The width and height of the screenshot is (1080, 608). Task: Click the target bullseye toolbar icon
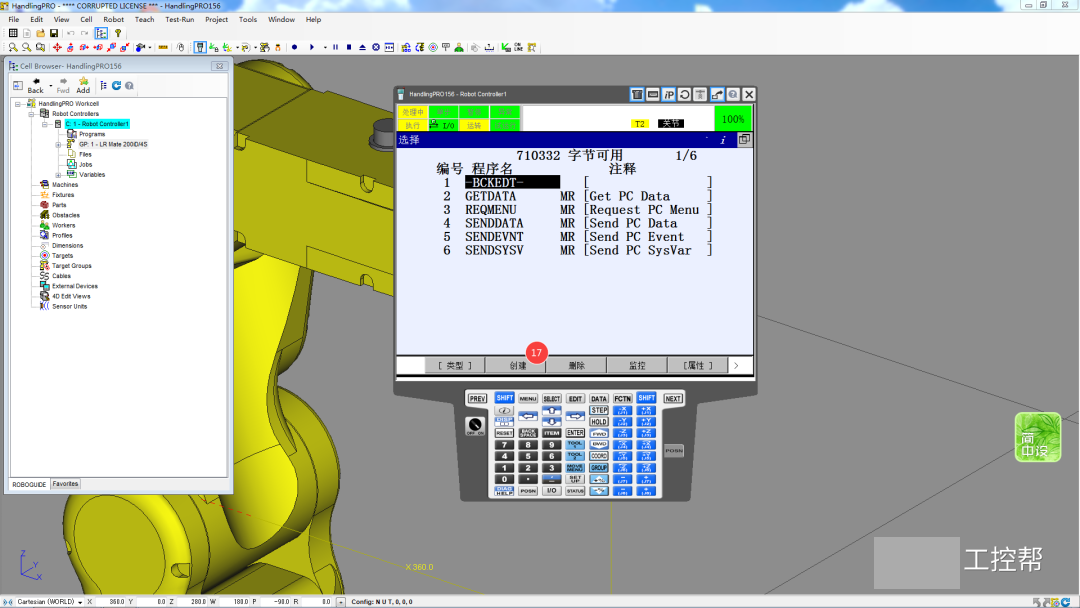pos(433,48)
